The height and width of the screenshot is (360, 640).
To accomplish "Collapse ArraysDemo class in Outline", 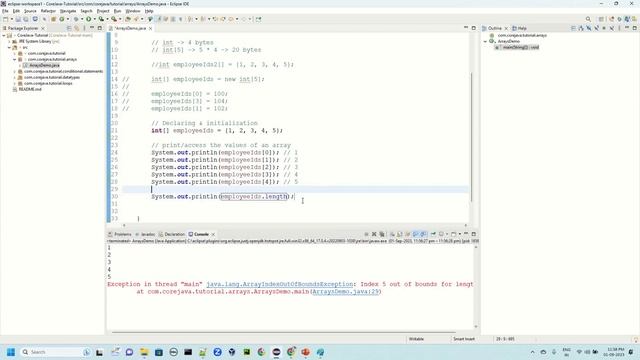I will tap(485, 41).
